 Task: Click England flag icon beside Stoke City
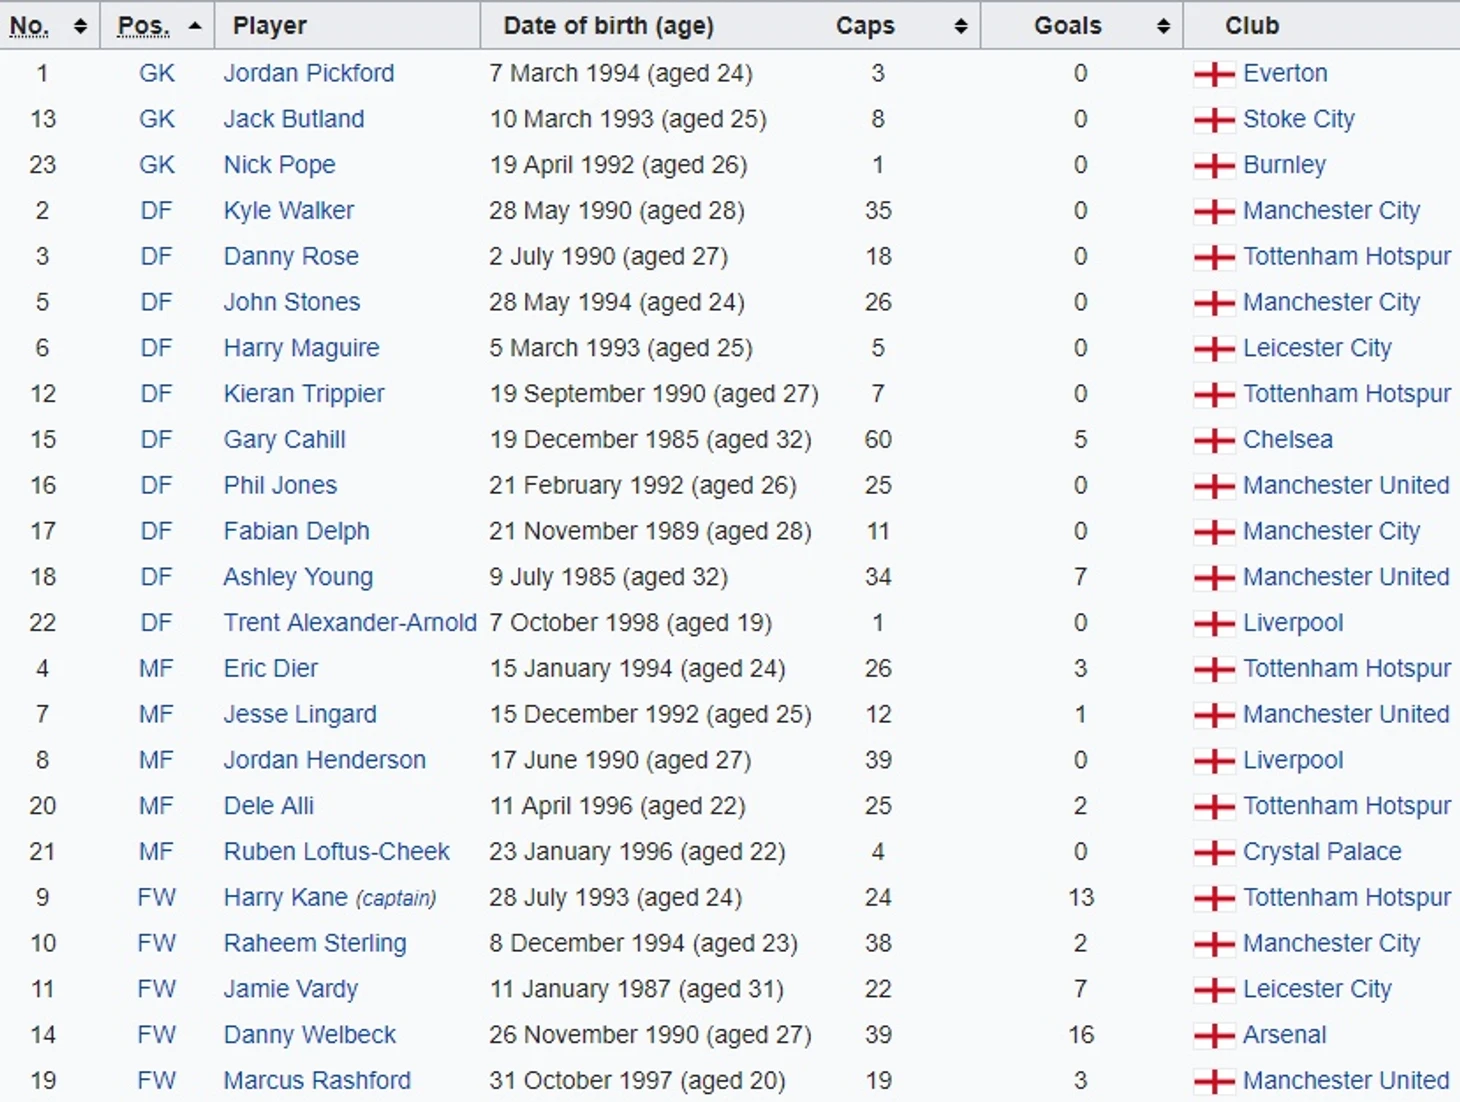1214,120
